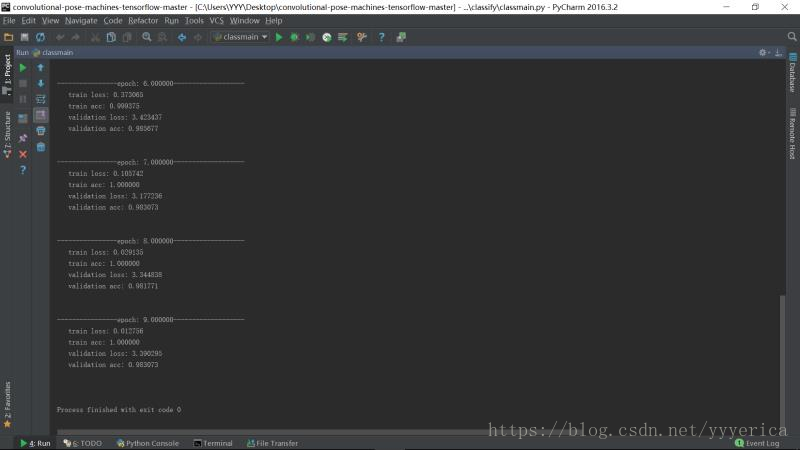Image resolution: width=800 pixels, height=450 pixels.
Task: Open Settings via the wrench toolbar icon
Action: click(x=362, y=37)
